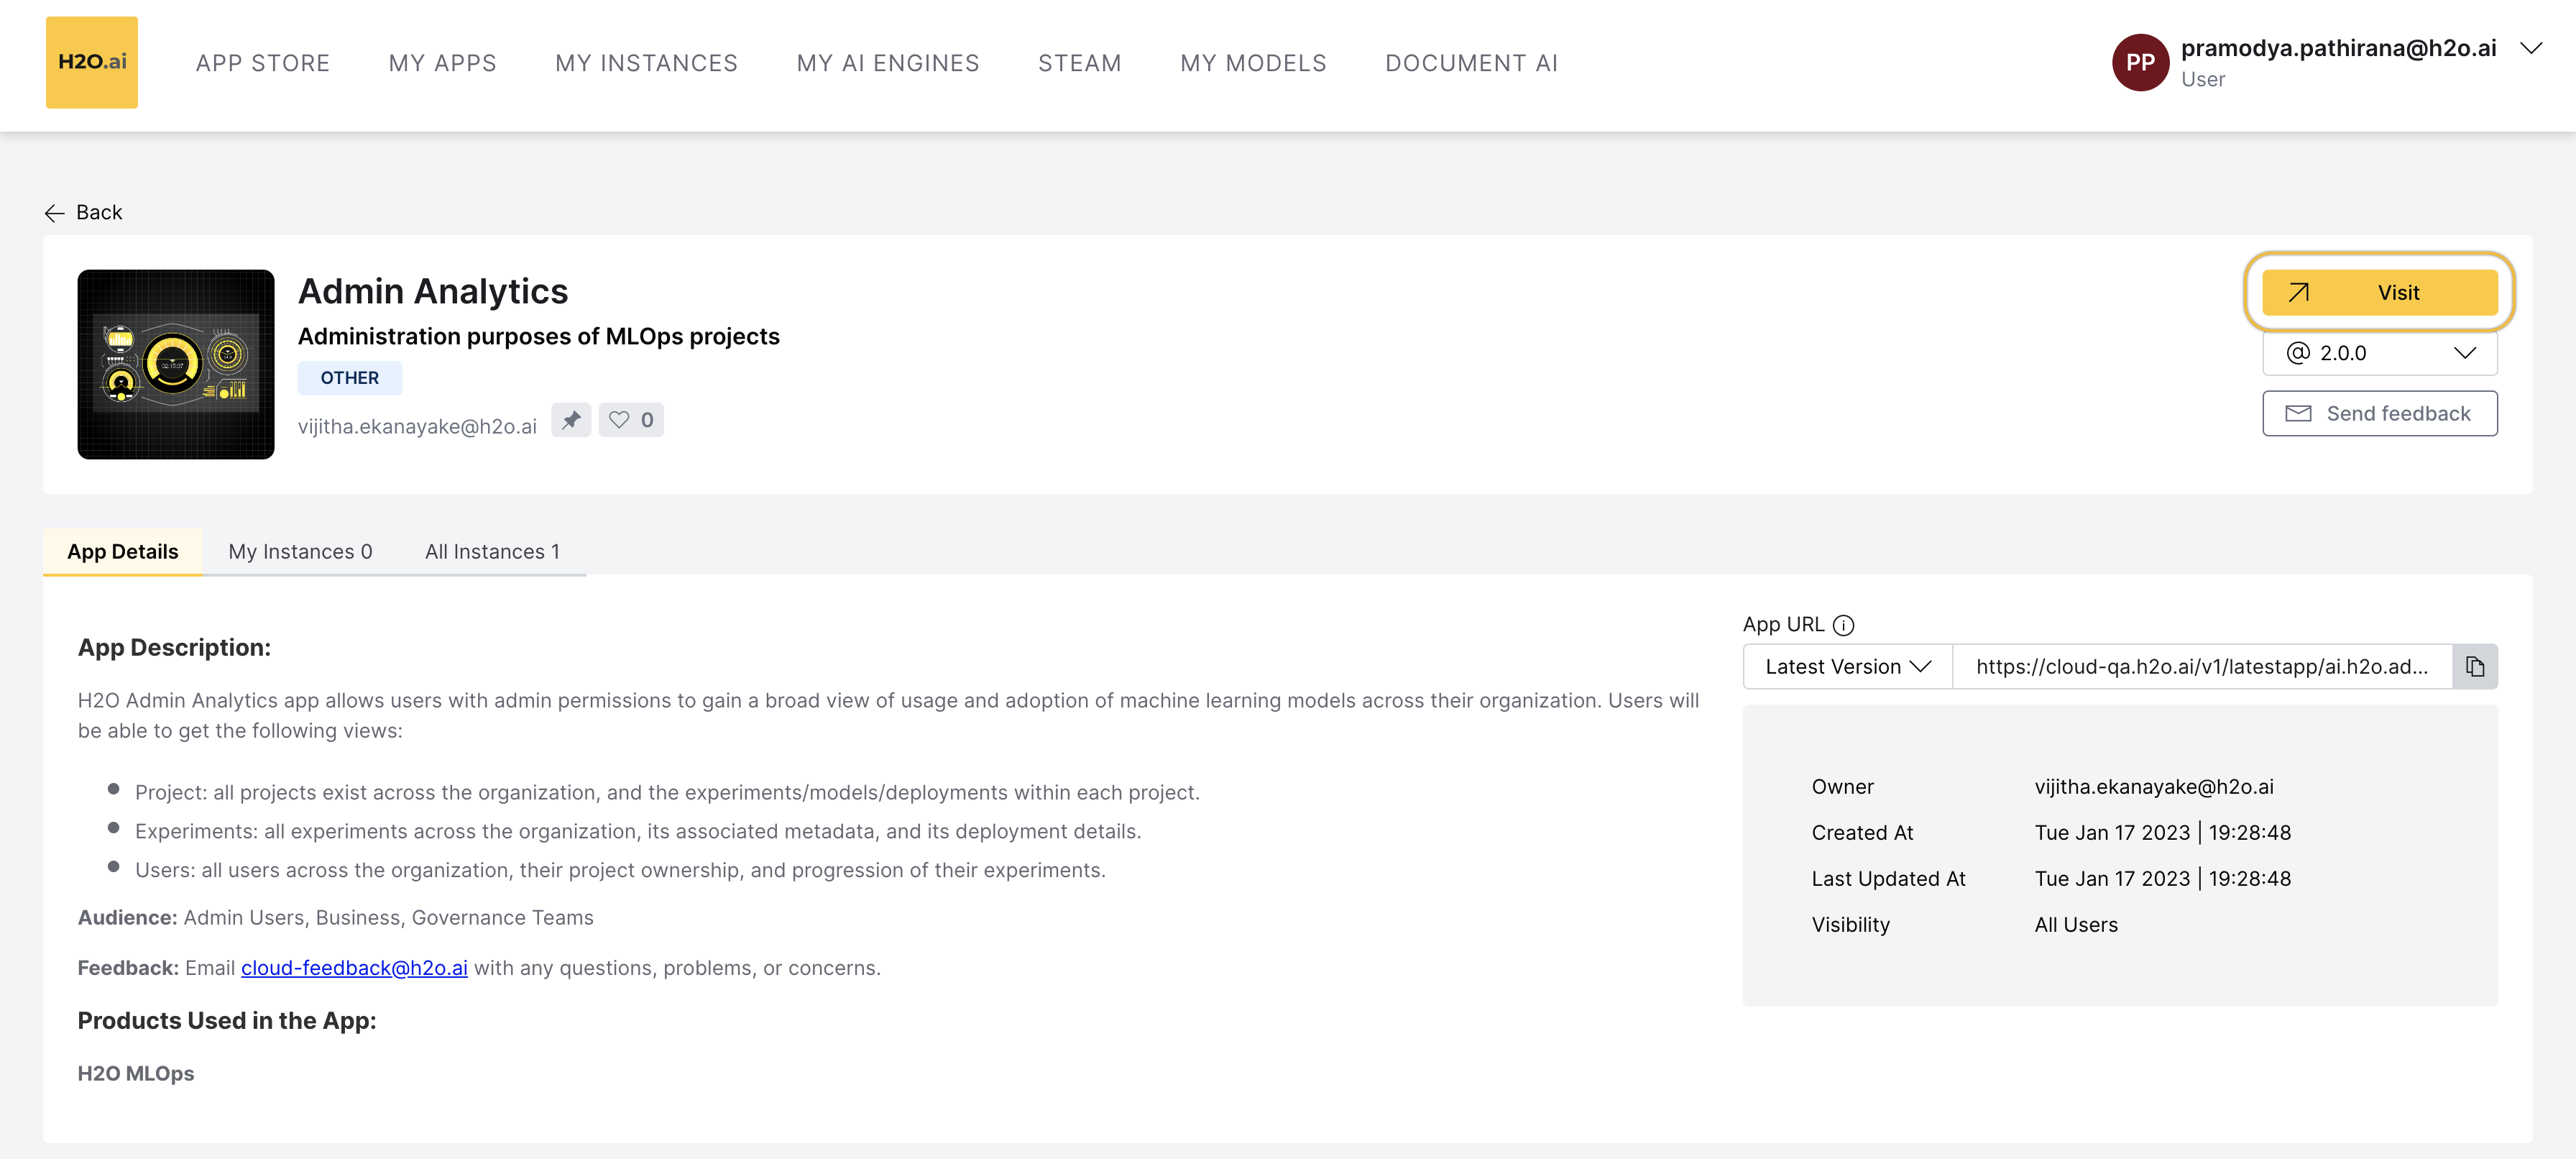Click the Back arrow icon
Viewport: 2576px width, 1159px height.
click(x=54, y=213)
